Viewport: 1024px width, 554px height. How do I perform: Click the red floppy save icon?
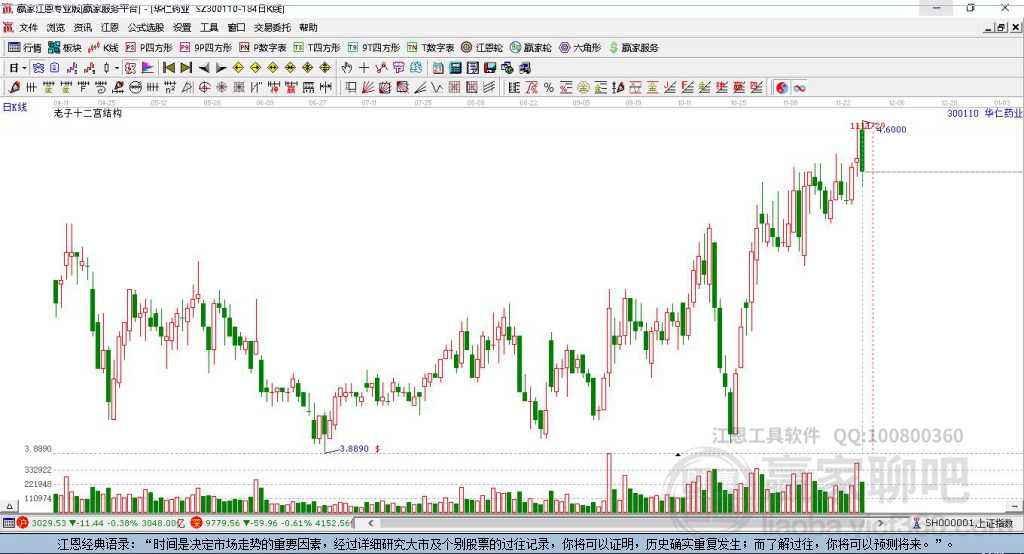(490, 68)
